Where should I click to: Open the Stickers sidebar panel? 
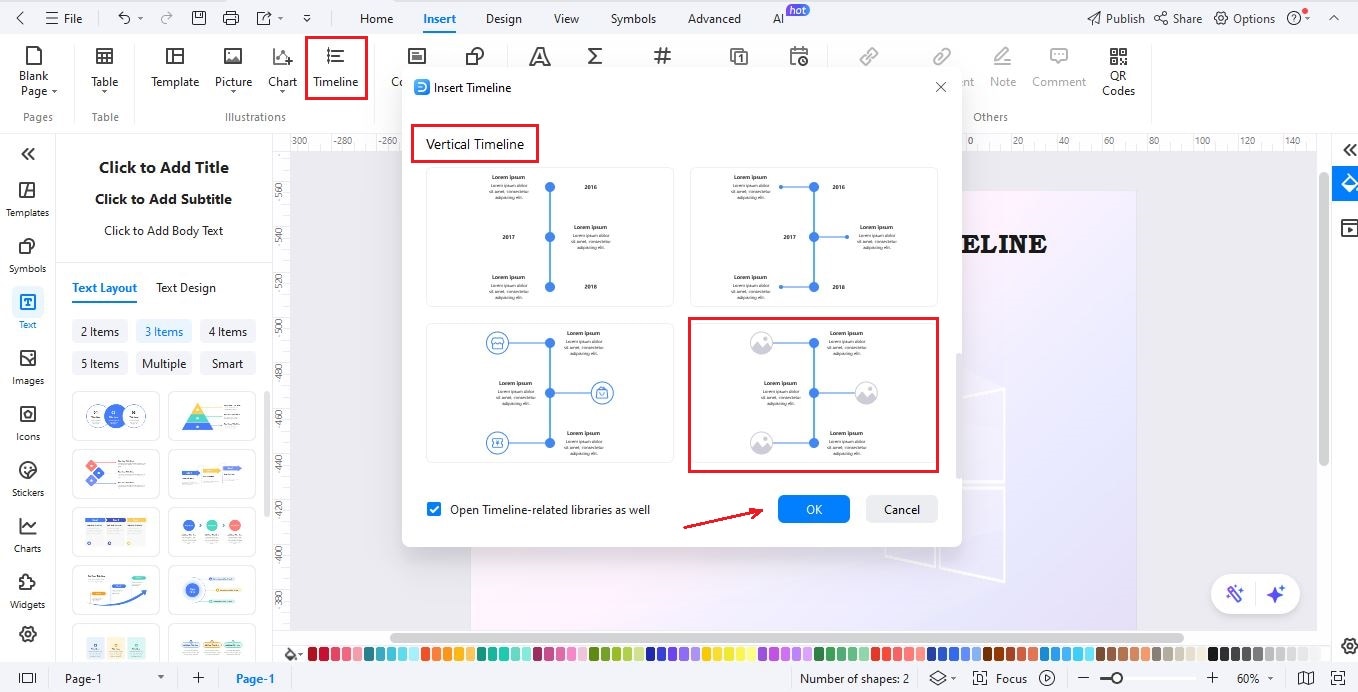pos(27,479)
